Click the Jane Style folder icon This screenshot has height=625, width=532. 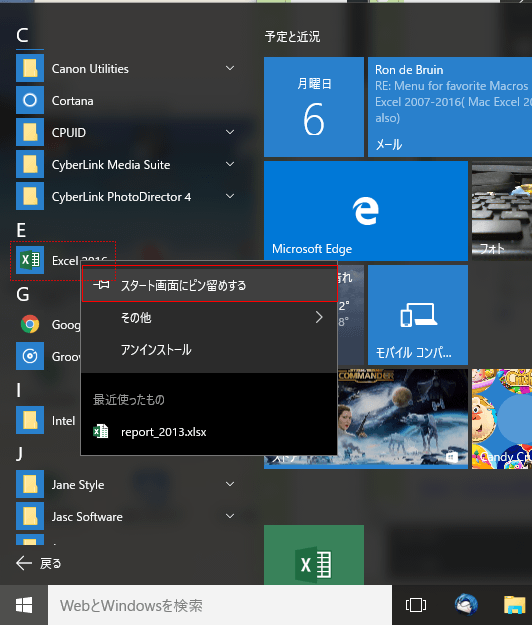point(30,484)
